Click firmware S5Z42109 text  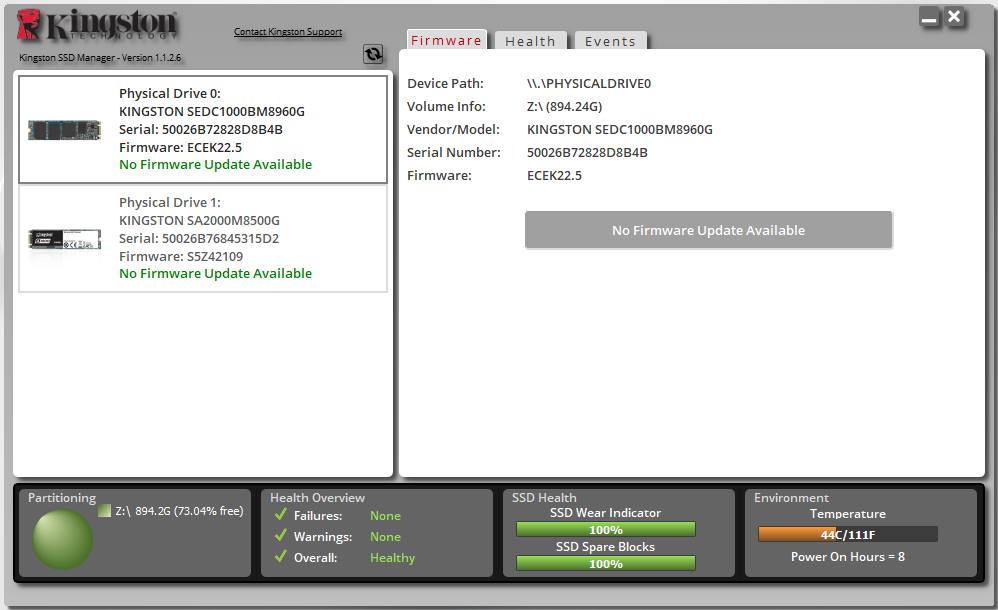pyautogui.click(x=181, y=257)
